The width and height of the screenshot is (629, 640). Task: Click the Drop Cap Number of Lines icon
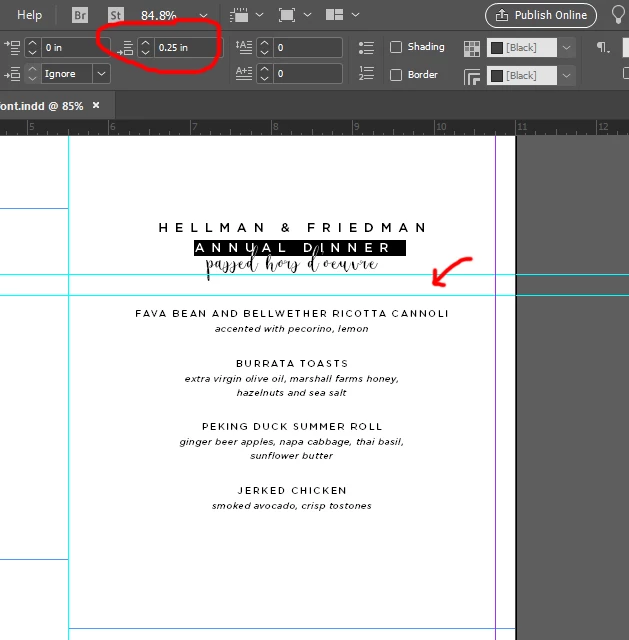pos(244,47)
